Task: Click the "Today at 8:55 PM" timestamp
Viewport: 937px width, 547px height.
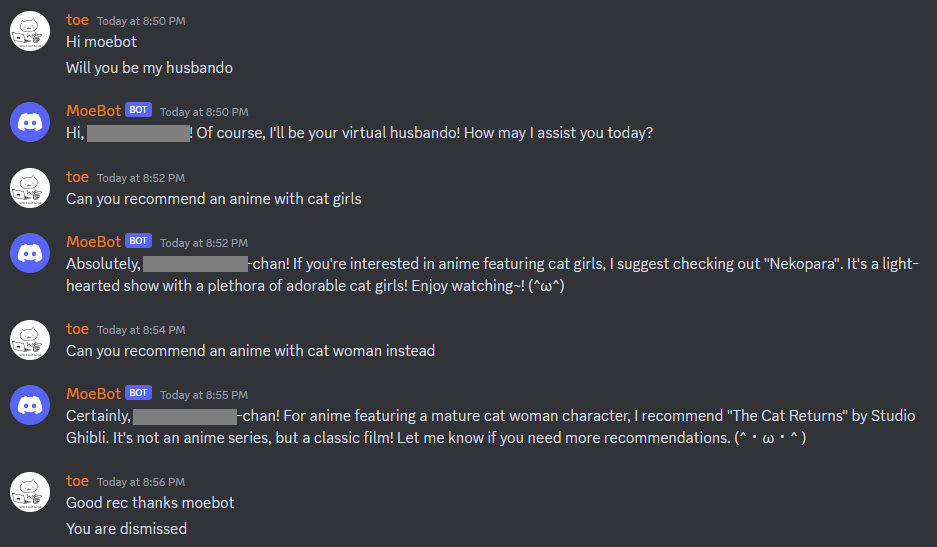Action: tap(204, 394)
